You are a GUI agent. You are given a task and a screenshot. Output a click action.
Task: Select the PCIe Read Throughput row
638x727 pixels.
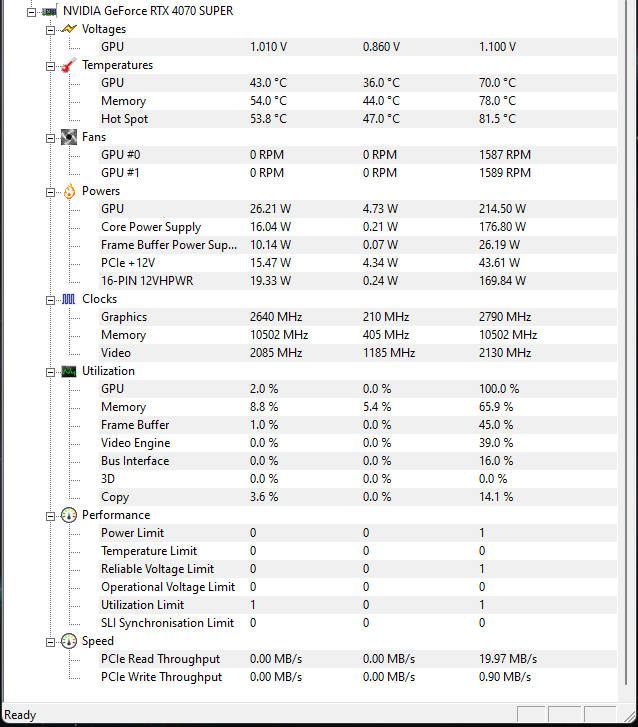pyautogui.click(x=160, y=659)
